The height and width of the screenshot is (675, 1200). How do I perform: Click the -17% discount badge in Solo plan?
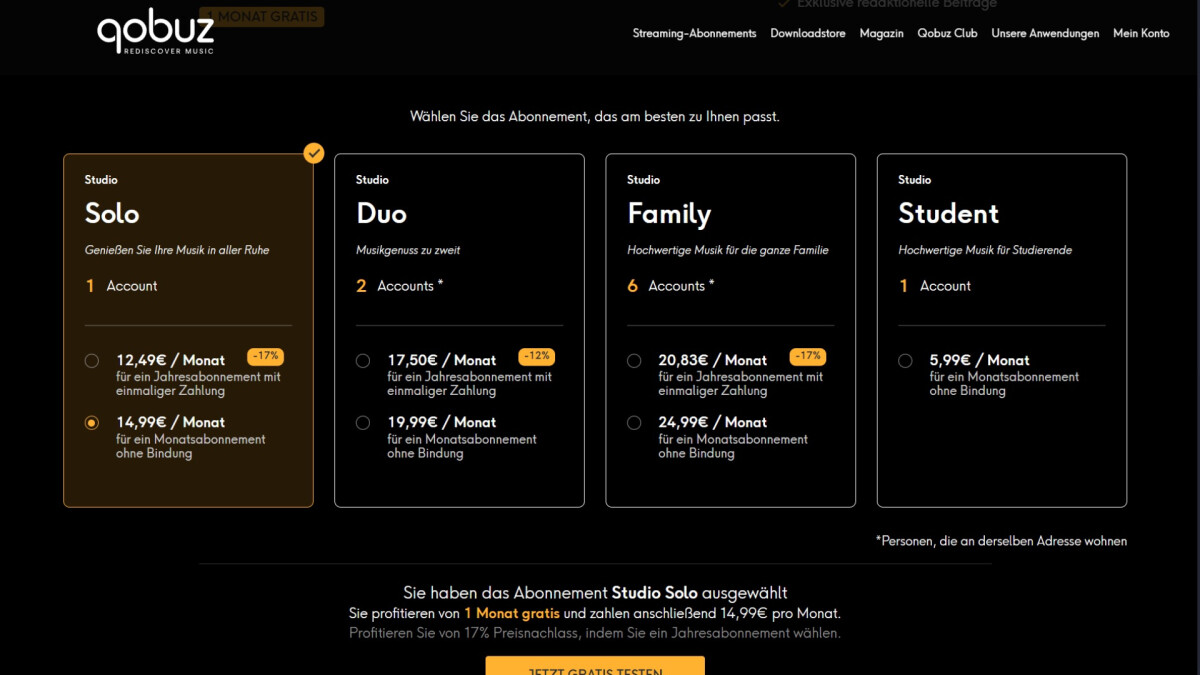coord(265,356)
